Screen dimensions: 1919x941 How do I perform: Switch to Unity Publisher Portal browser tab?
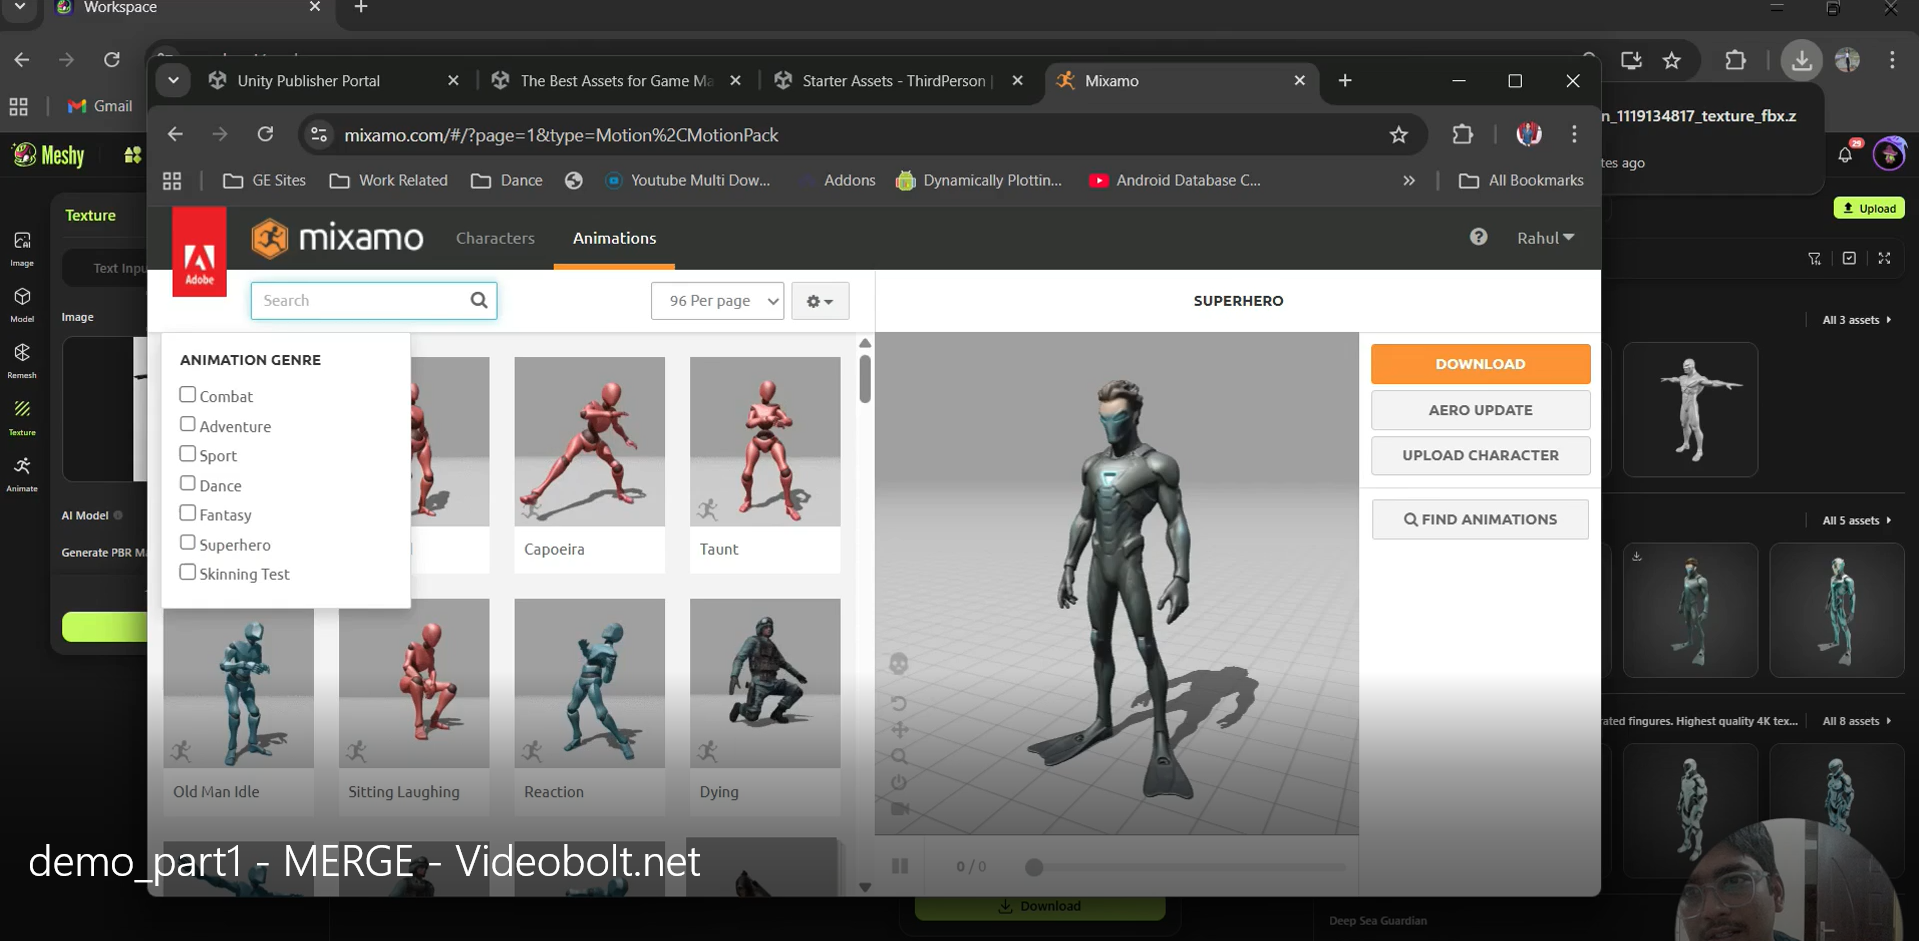coord(308,81)
